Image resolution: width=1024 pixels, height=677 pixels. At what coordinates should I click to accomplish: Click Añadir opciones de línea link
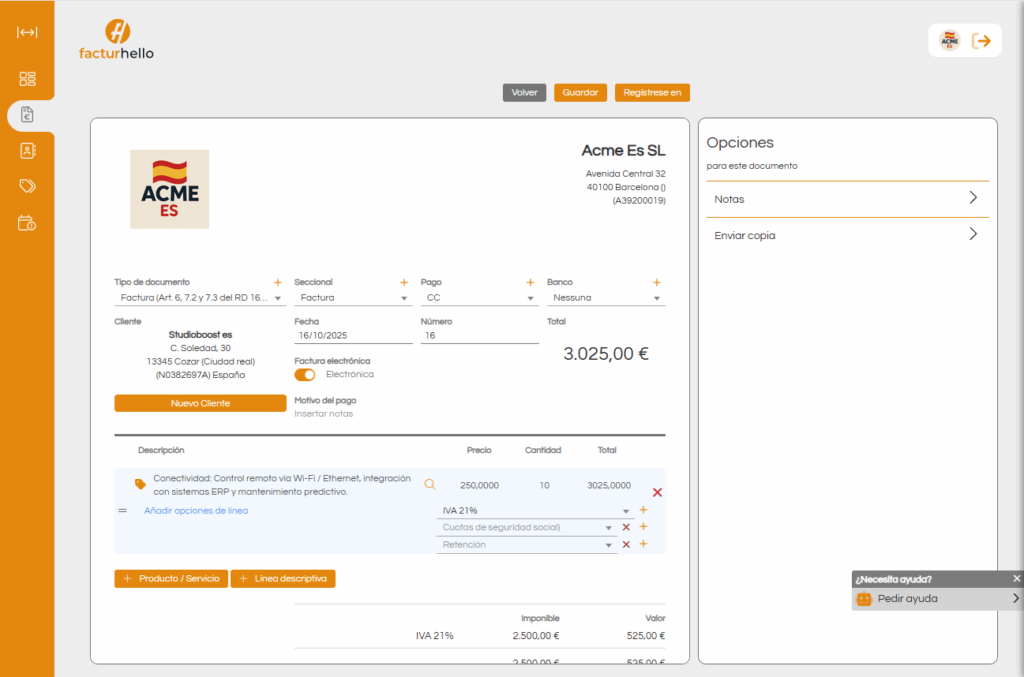pyautogui.click(x=196, y=511)
